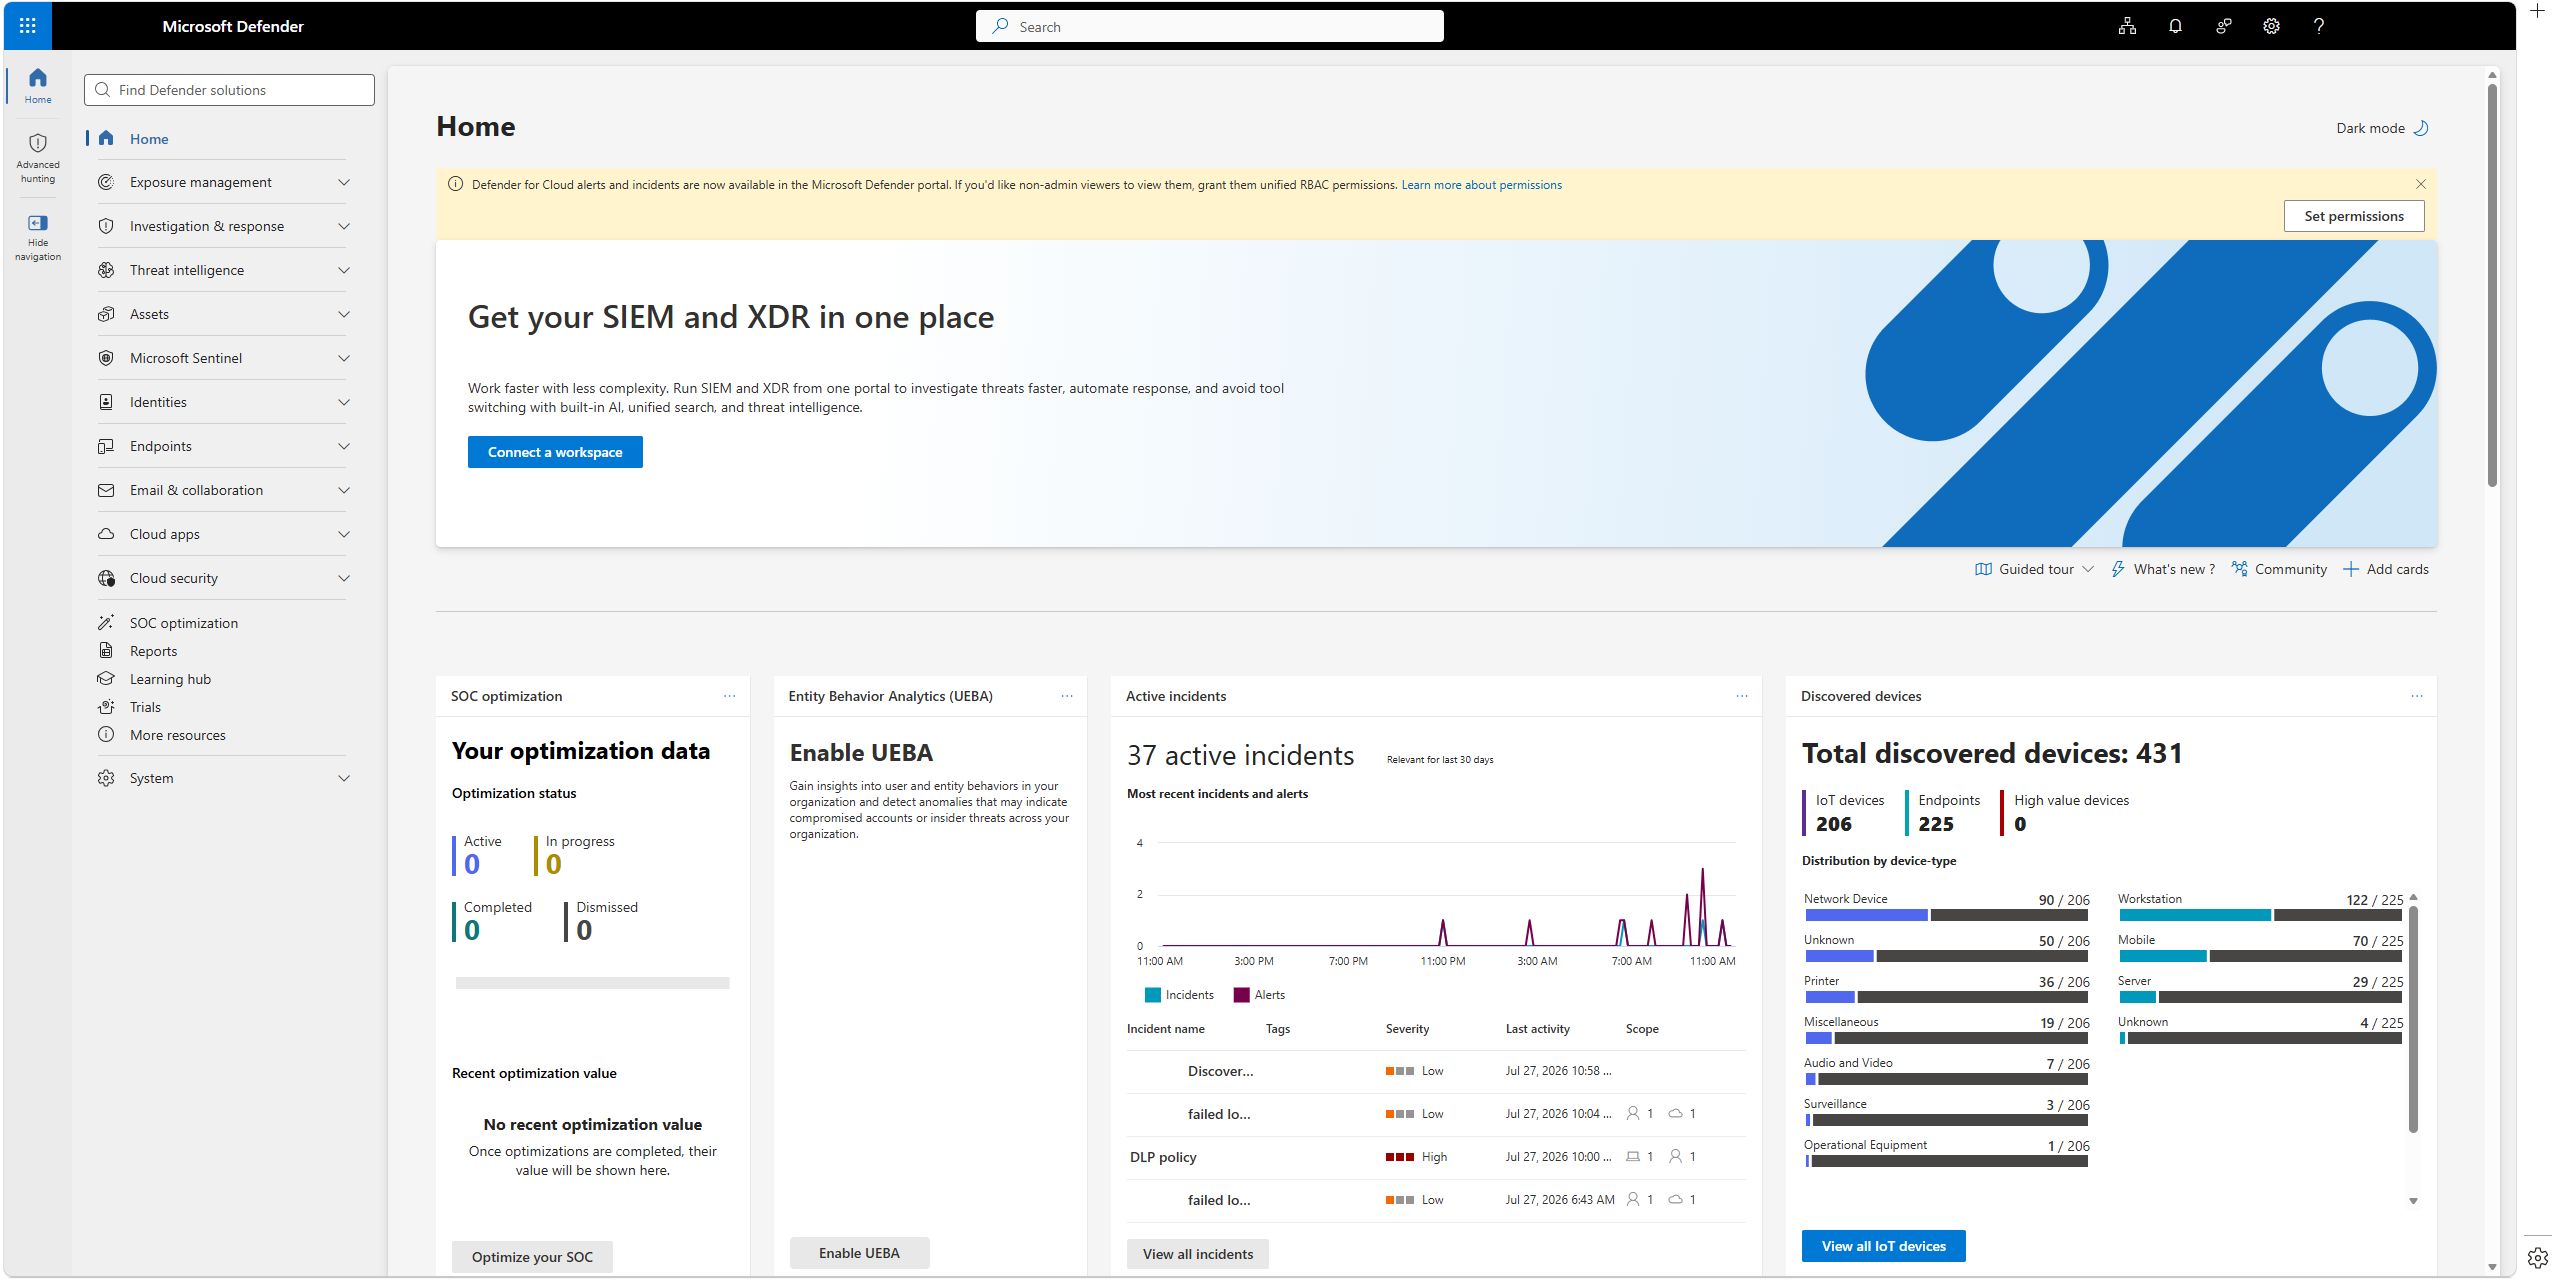Click the Reports document icon
Viewport: 2559px width, 1281px height.
coord(106,650)
